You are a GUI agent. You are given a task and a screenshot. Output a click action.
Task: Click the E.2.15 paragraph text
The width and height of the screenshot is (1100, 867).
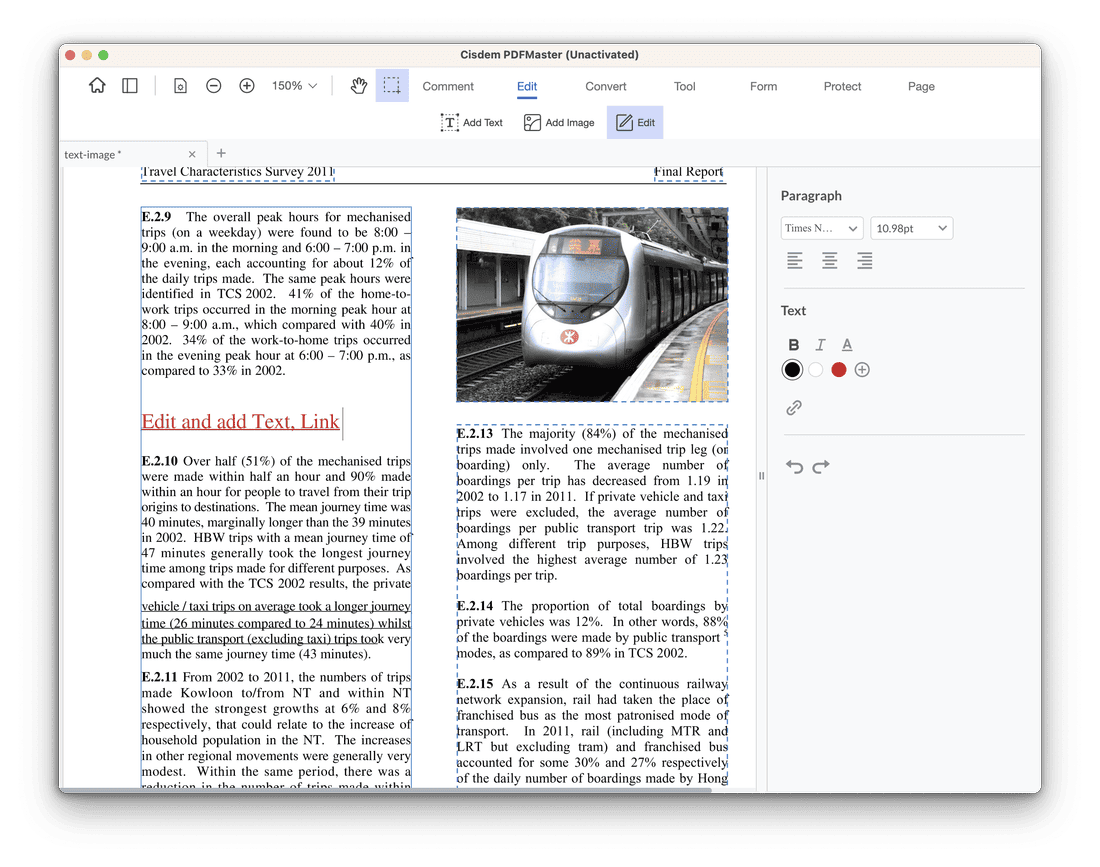point(592,731)
